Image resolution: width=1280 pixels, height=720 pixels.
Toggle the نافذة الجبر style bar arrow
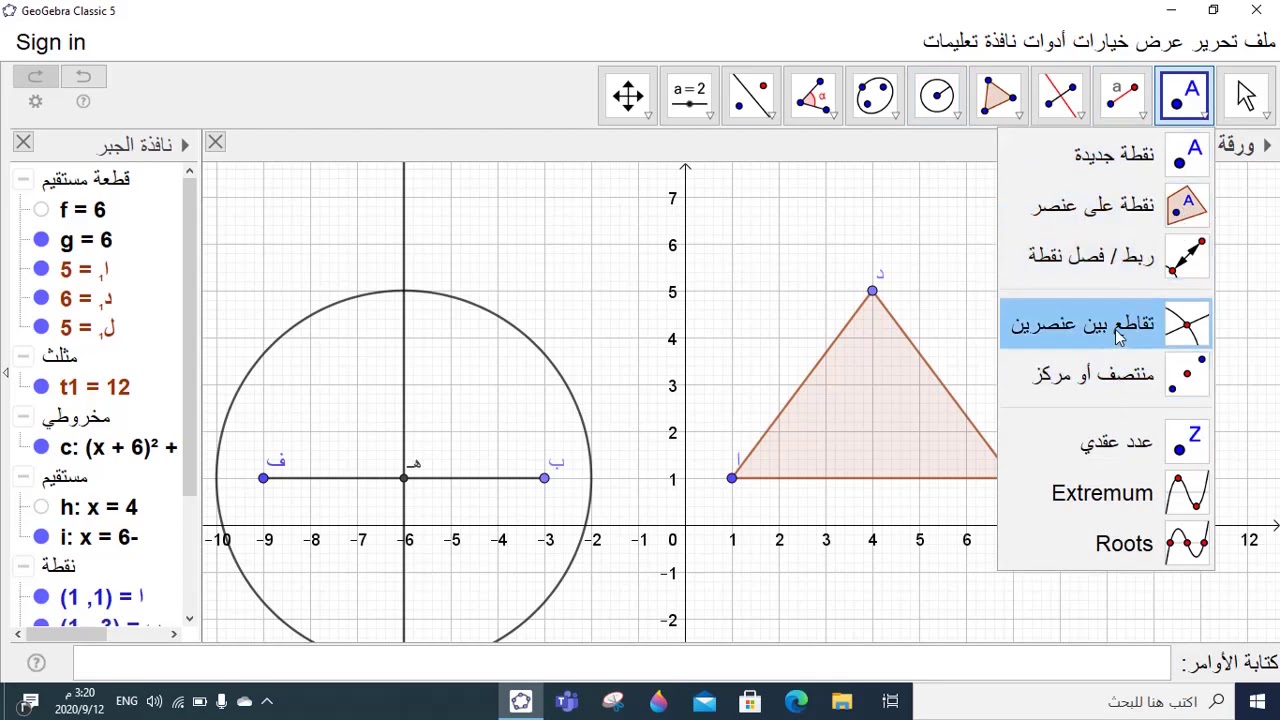point(185,145)
